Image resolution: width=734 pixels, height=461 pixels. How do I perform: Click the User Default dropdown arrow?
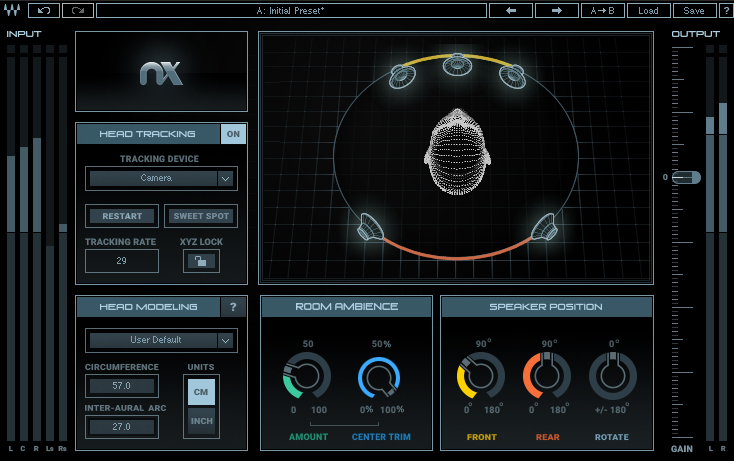point(226,340)
